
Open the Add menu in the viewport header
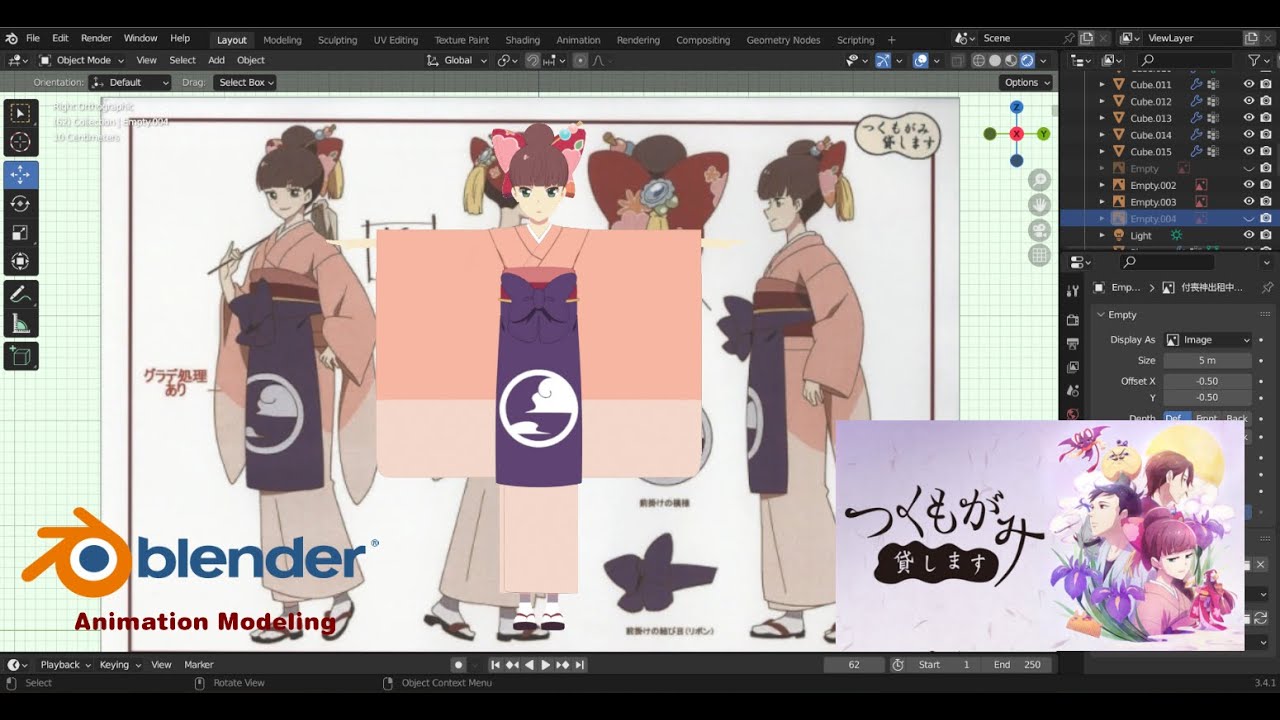click(x=216, y=60)
